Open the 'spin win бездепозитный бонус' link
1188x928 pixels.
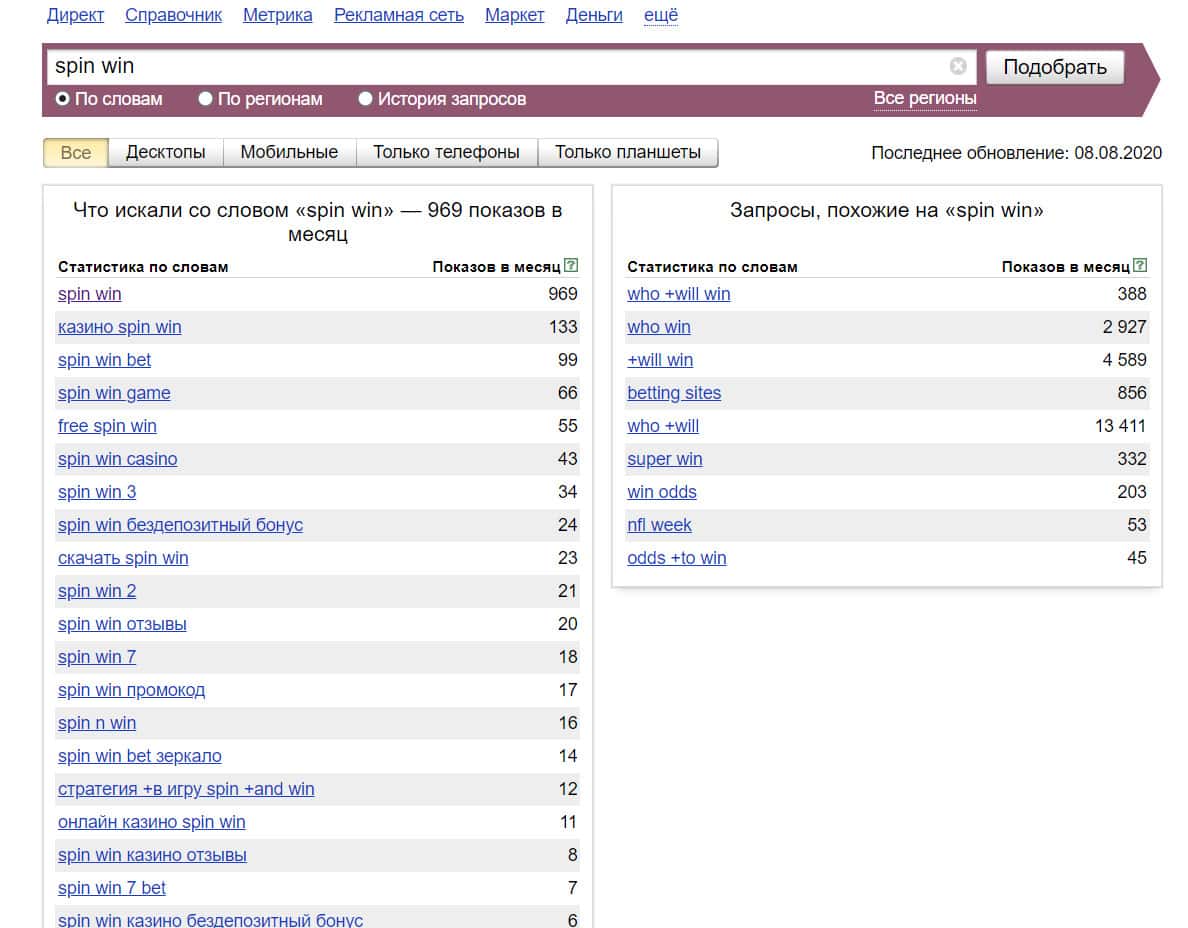pyautogui.click(x=180, y=525)
